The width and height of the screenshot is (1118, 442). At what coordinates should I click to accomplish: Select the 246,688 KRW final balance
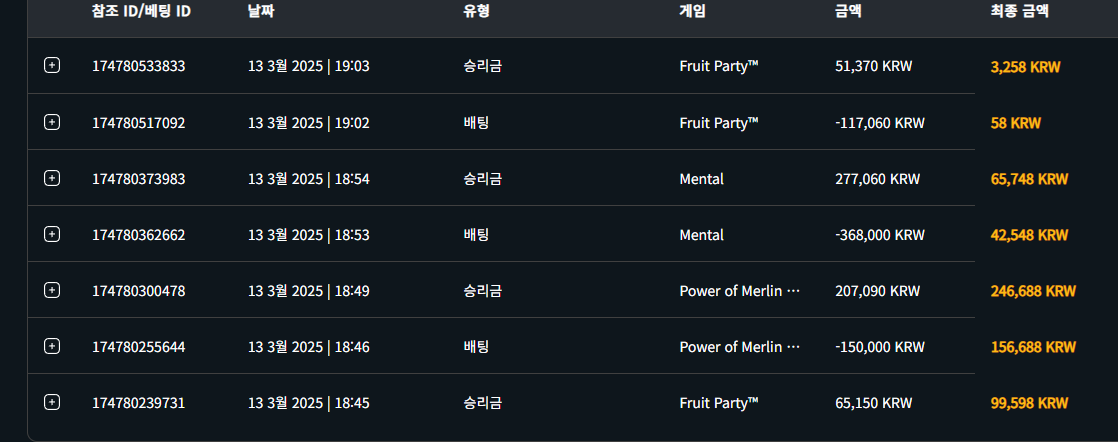1032,291
